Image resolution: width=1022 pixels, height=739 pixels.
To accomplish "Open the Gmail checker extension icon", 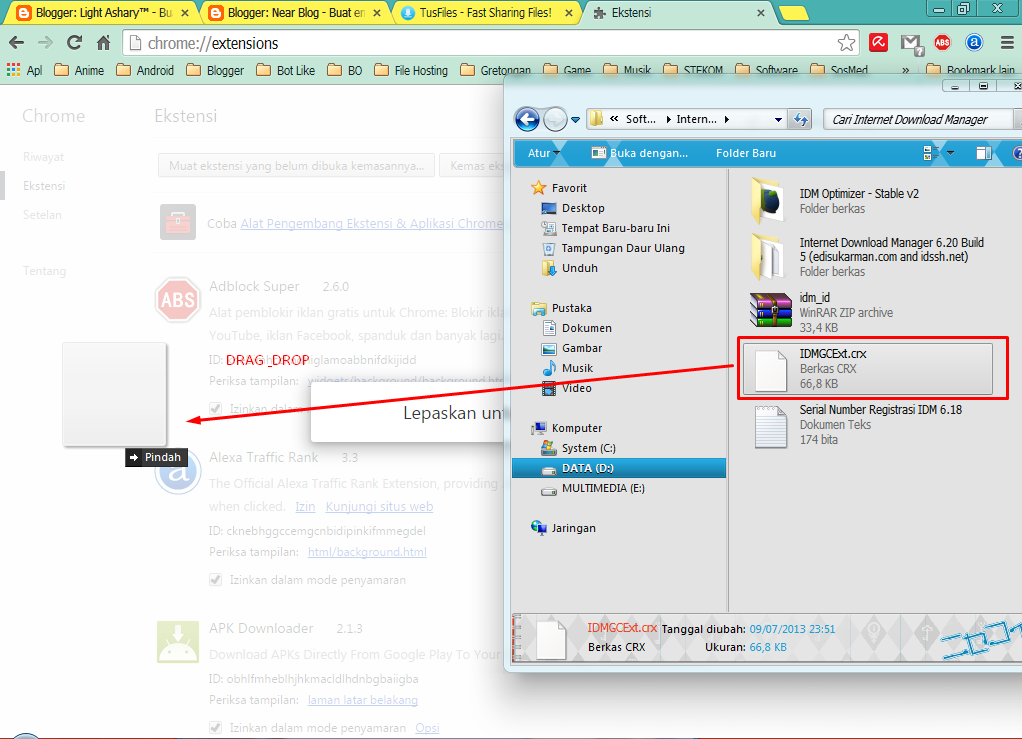I will tap(911, 44).
